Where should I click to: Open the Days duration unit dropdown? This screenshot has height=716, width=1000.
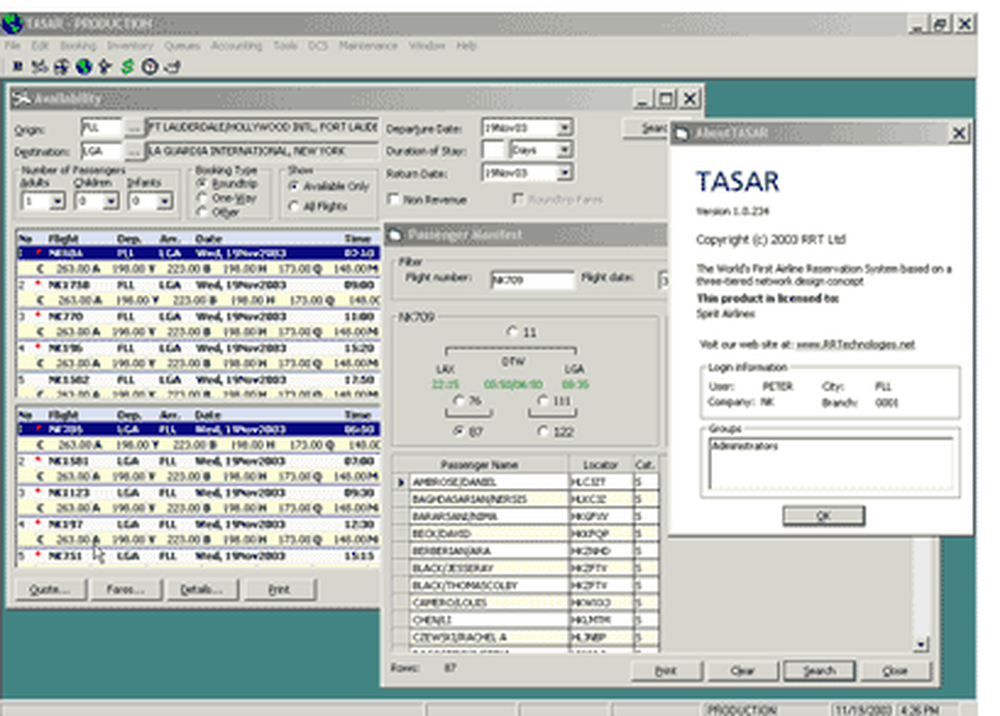[x=564, y=150]
